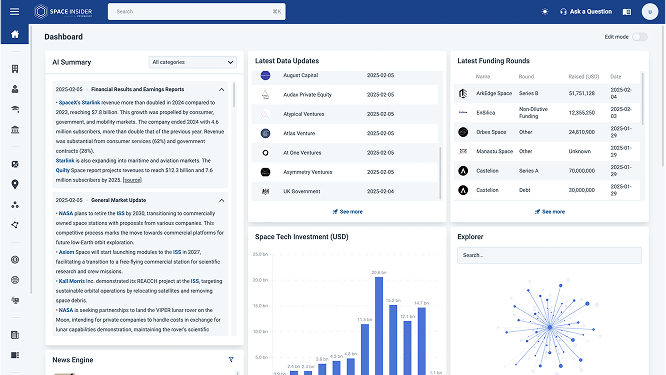Viewport: 666px width, 375px height.
Task: Click See more under Latest Data Updates
Action: [x=347, y=211]
